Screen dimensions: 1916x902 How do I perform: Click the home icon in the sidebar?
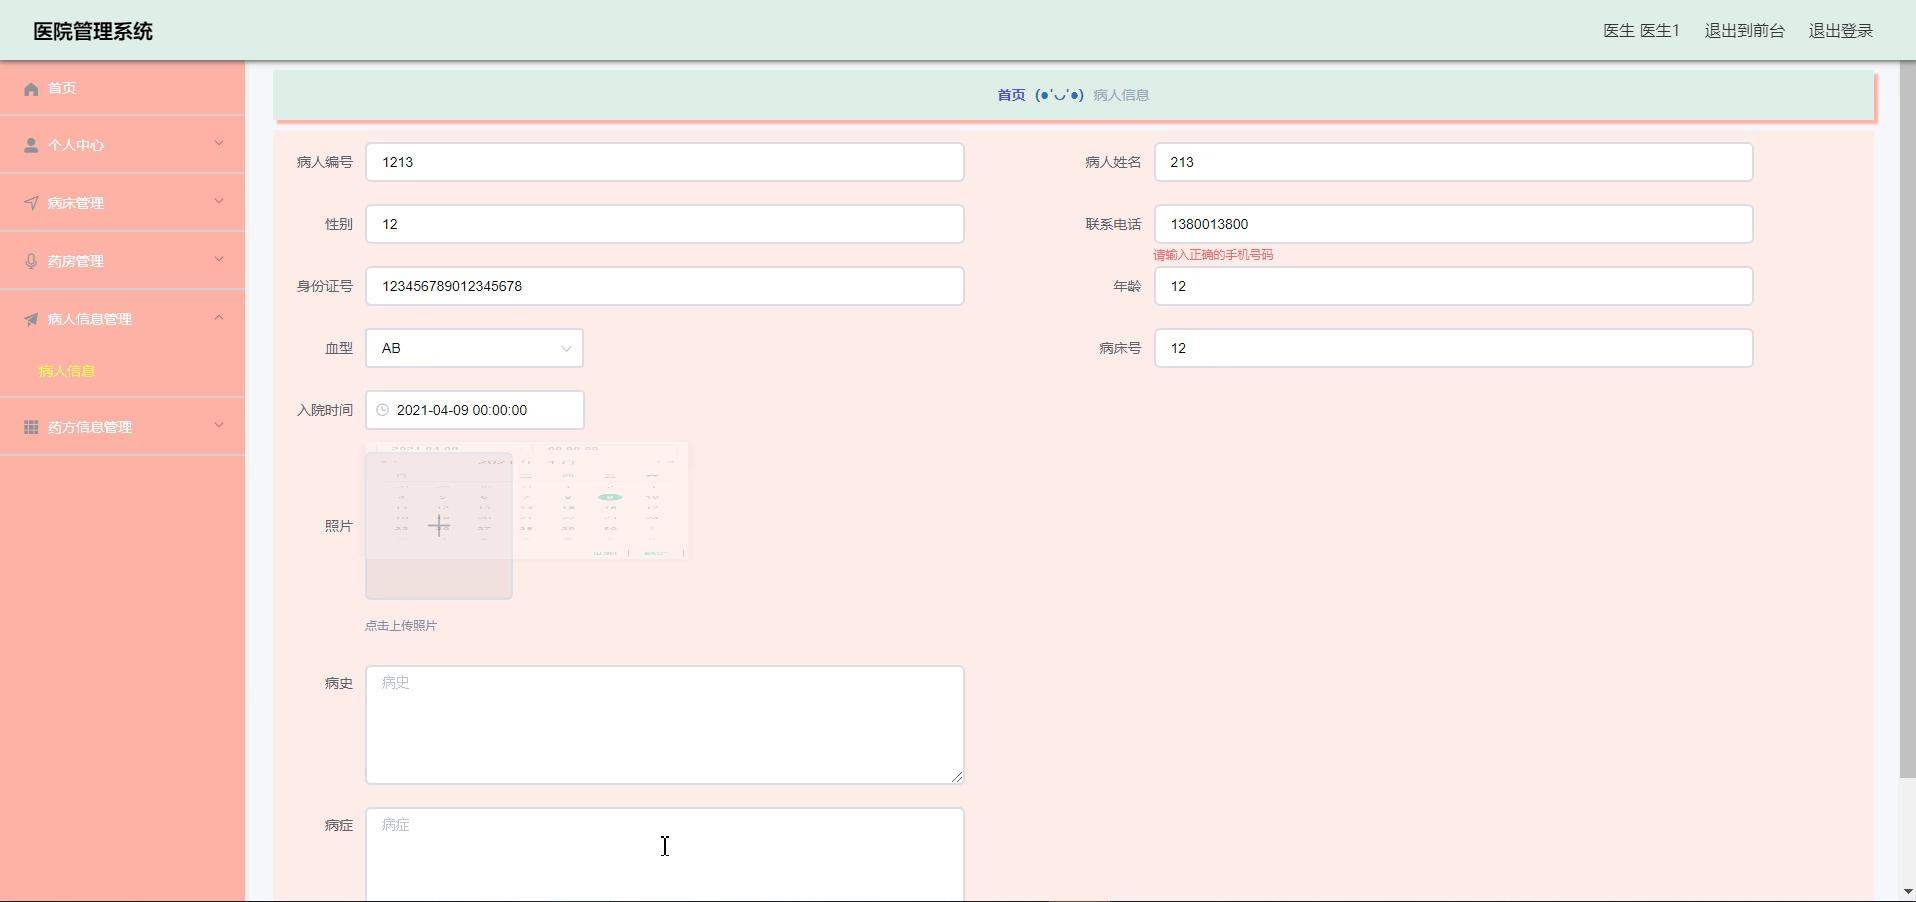pyautogui.click(x=31, y=89)
